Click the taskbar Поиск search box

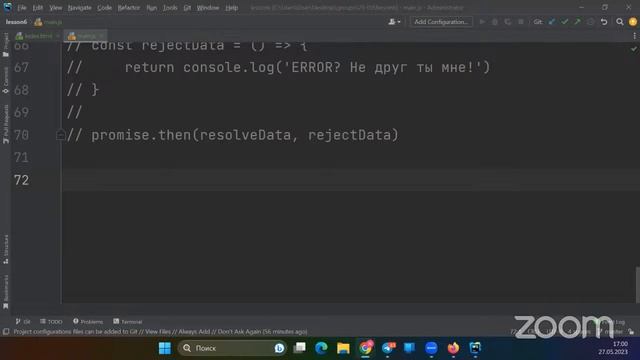[232, 348]
